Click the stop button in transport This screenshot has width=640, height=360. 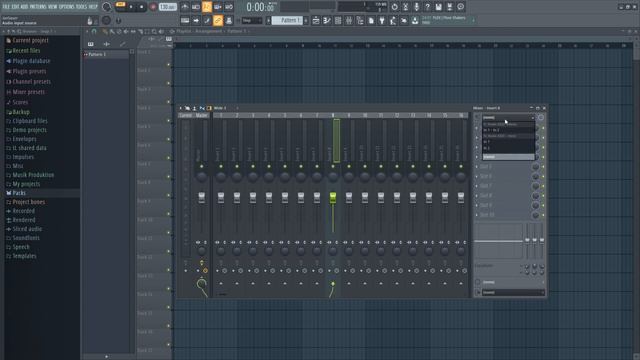click(x=141, y=7)
